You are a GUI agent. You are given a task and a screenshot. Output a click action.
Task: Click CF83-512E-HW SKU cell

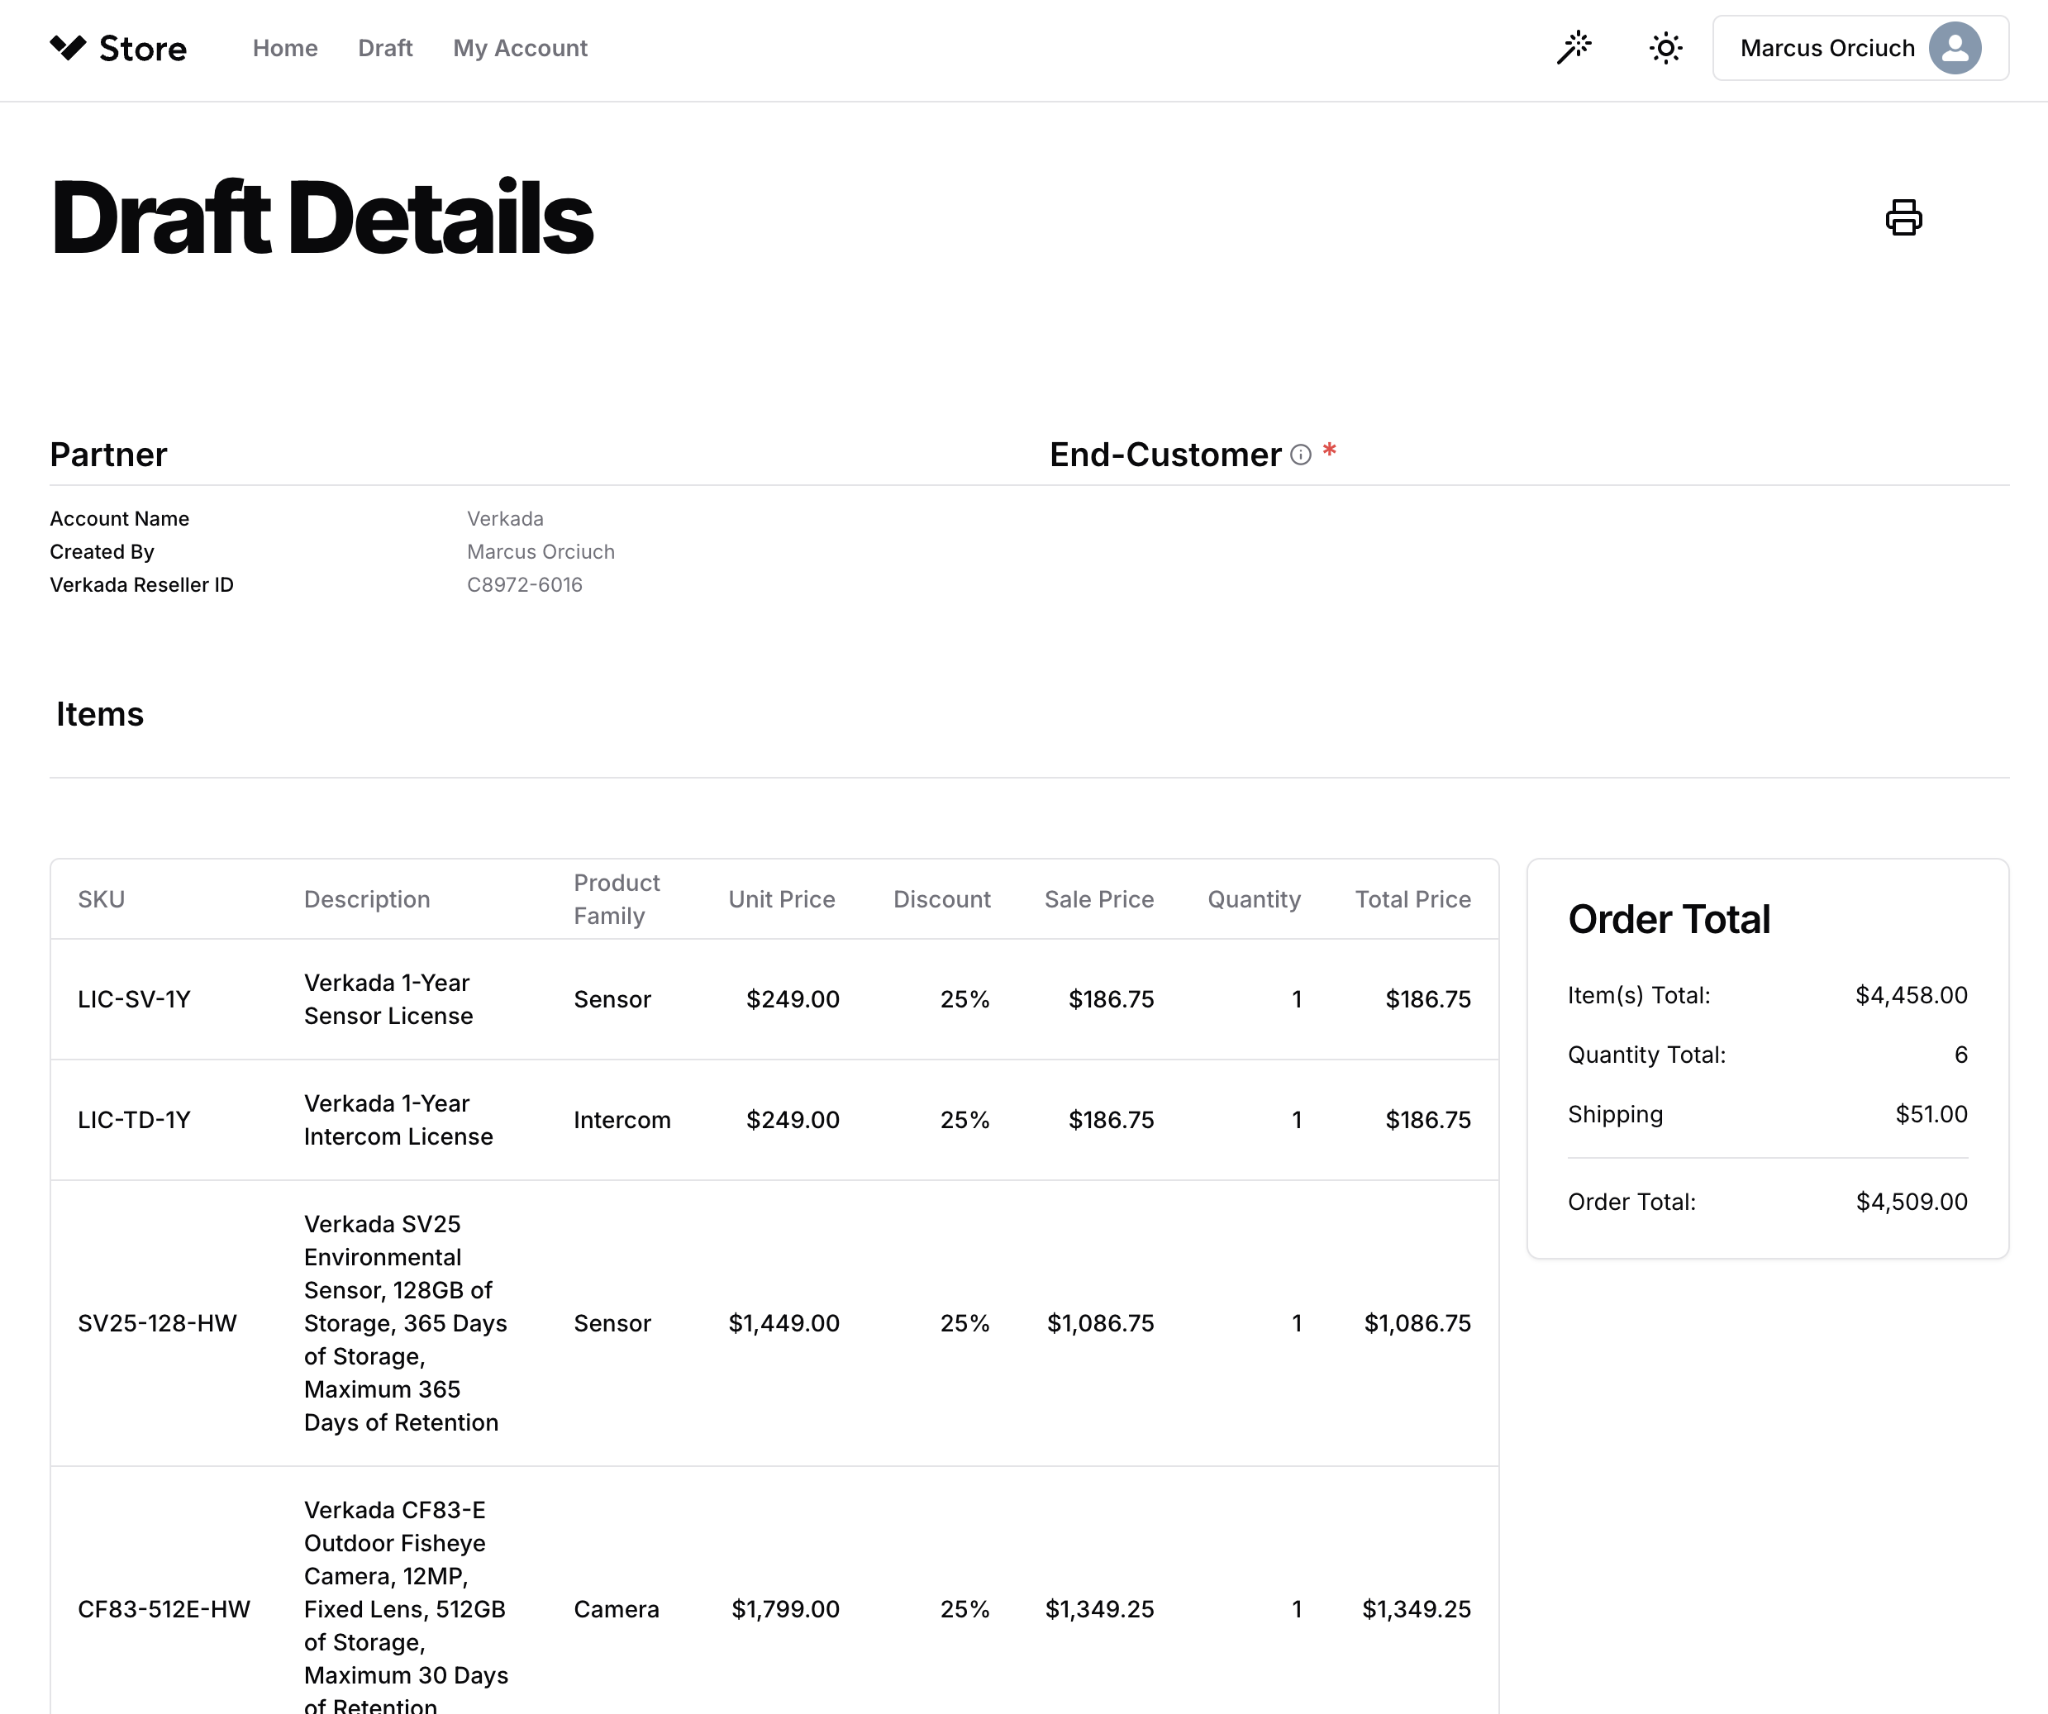pyautogui.click(x=164, y=1609)
